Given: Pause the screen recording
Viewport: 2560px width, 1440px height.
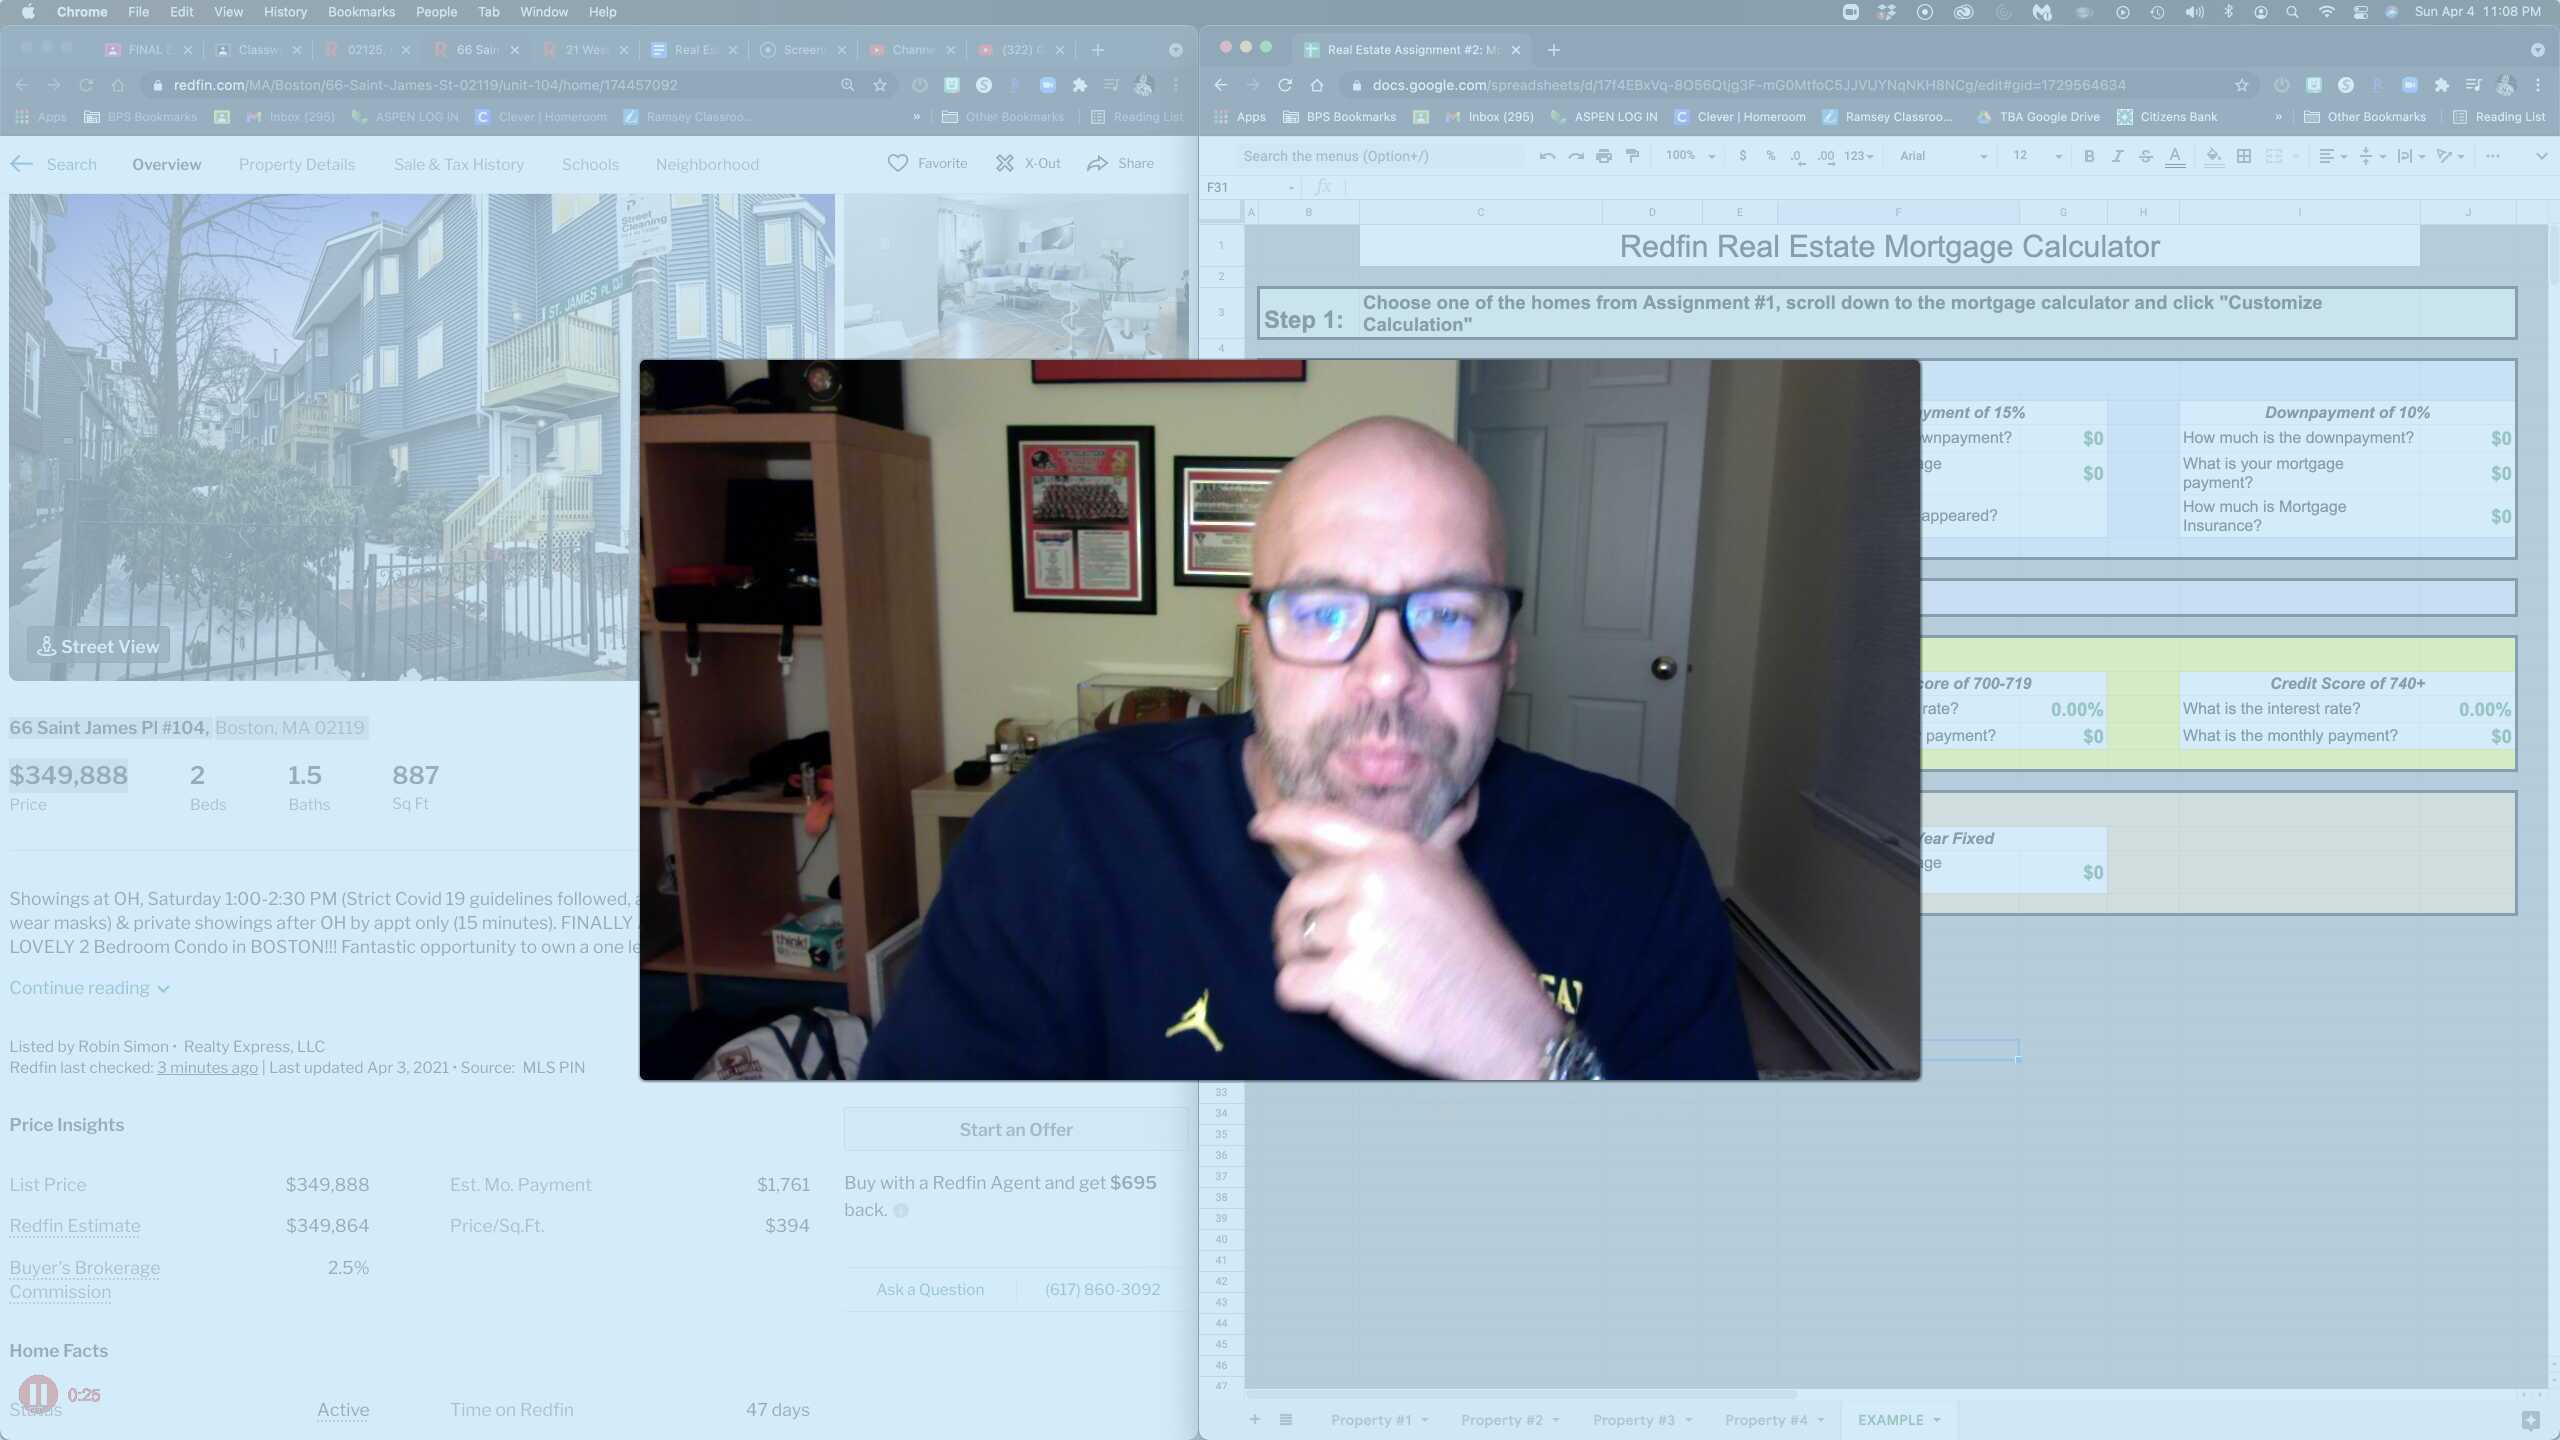Looking at the screenshot, I should pos(38,1394).
